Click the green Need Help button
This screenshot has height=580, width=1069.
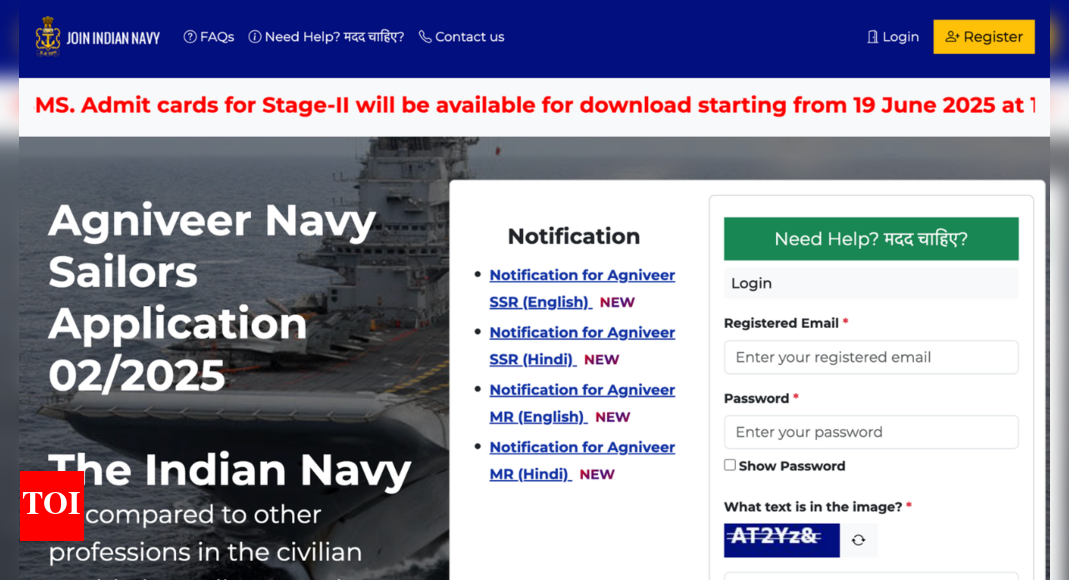tap(870, 239)
